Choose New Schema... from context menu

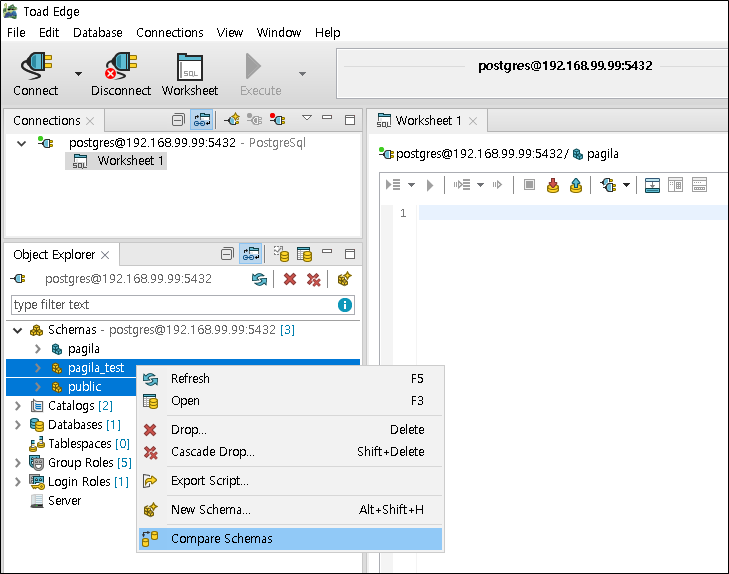[x=290, y=510]
